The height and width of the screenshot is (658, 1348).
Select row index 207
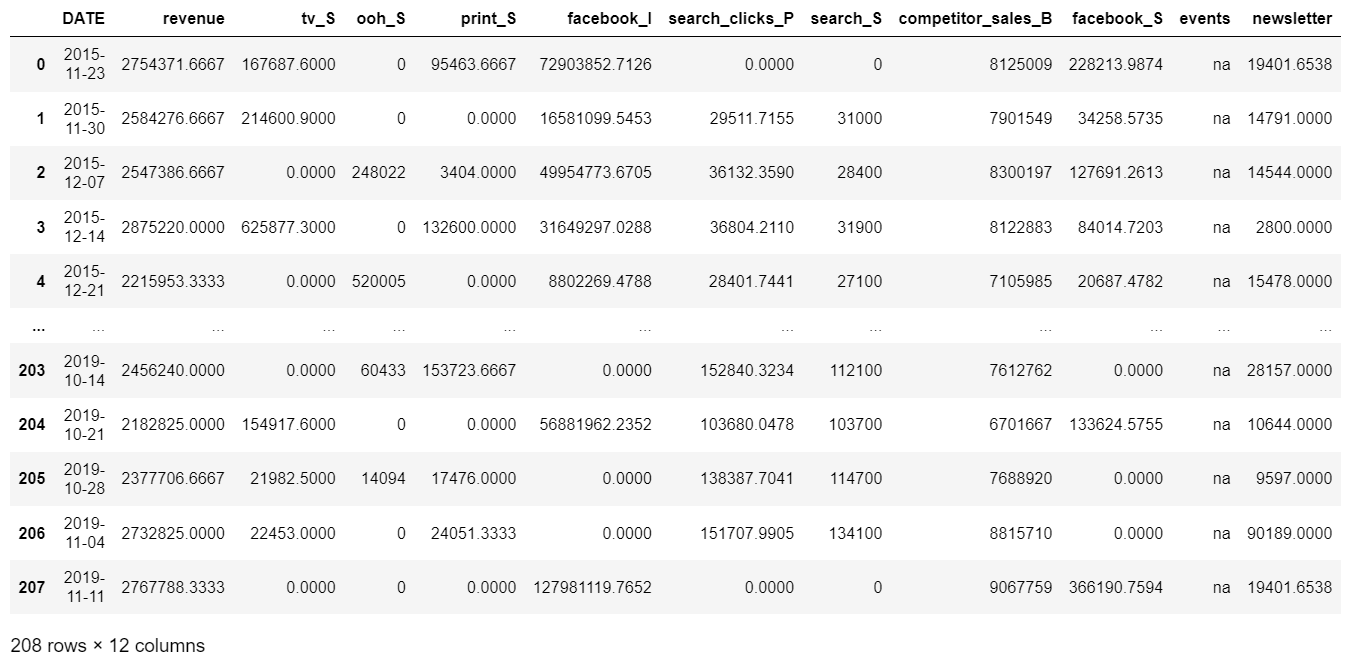[x=32, y=587]
